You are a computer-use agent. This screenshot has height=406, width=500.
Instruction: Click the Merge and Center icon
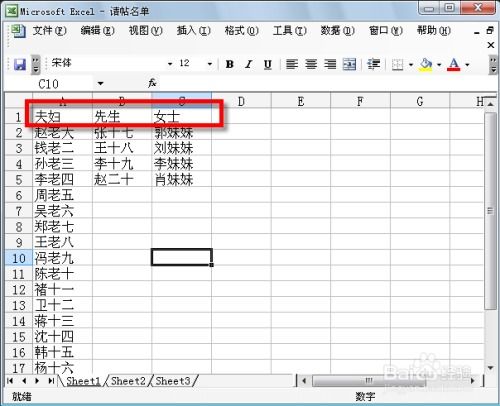349,64
